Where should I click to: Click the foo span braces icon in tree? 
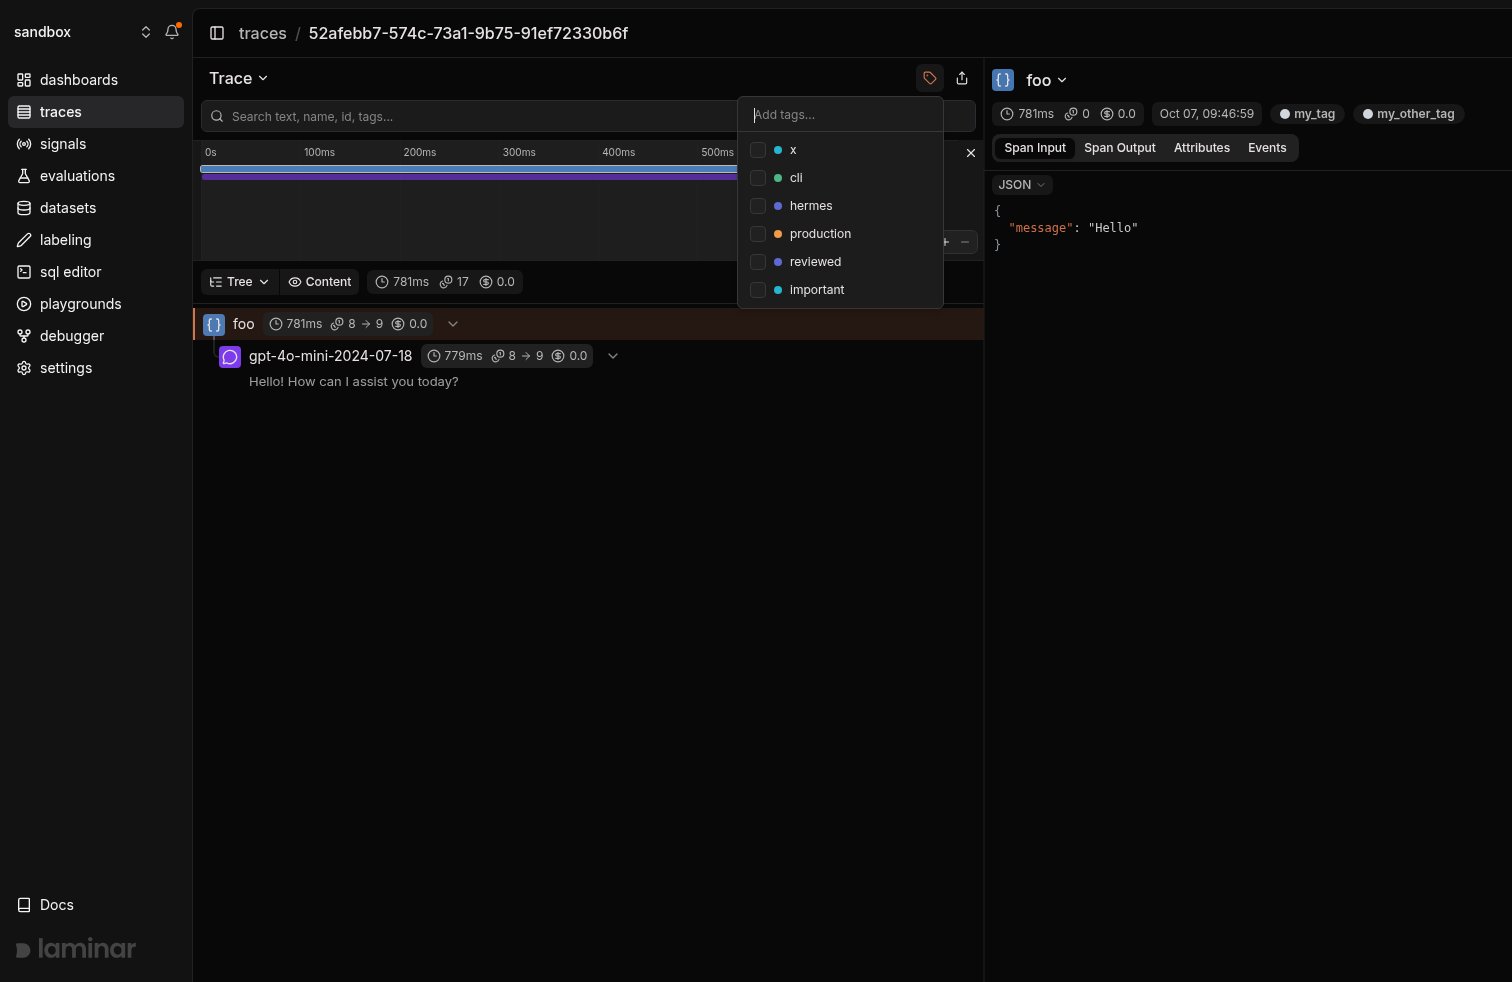tap(214, 324)
